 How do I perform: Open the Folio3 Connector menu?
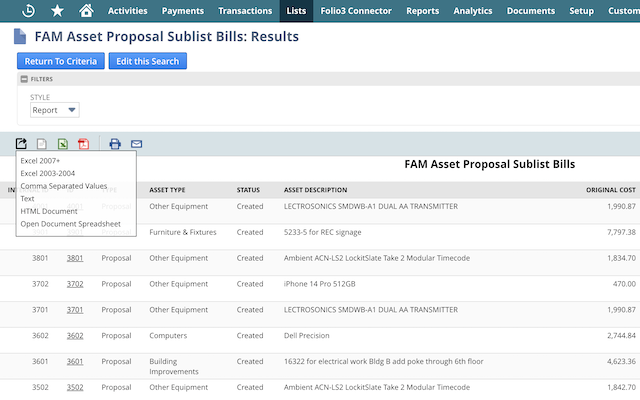click(x=356, y=11)
